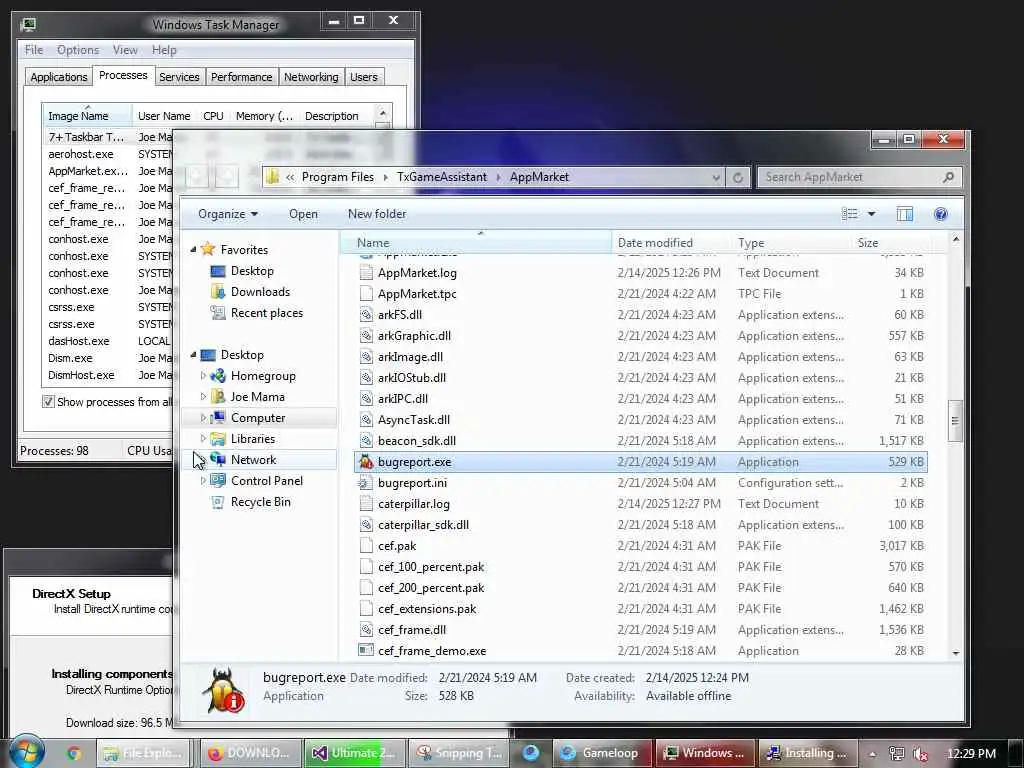
Task: Show hidden tray icons arrow
Action: pyautogui.click(x=872, y=754)
